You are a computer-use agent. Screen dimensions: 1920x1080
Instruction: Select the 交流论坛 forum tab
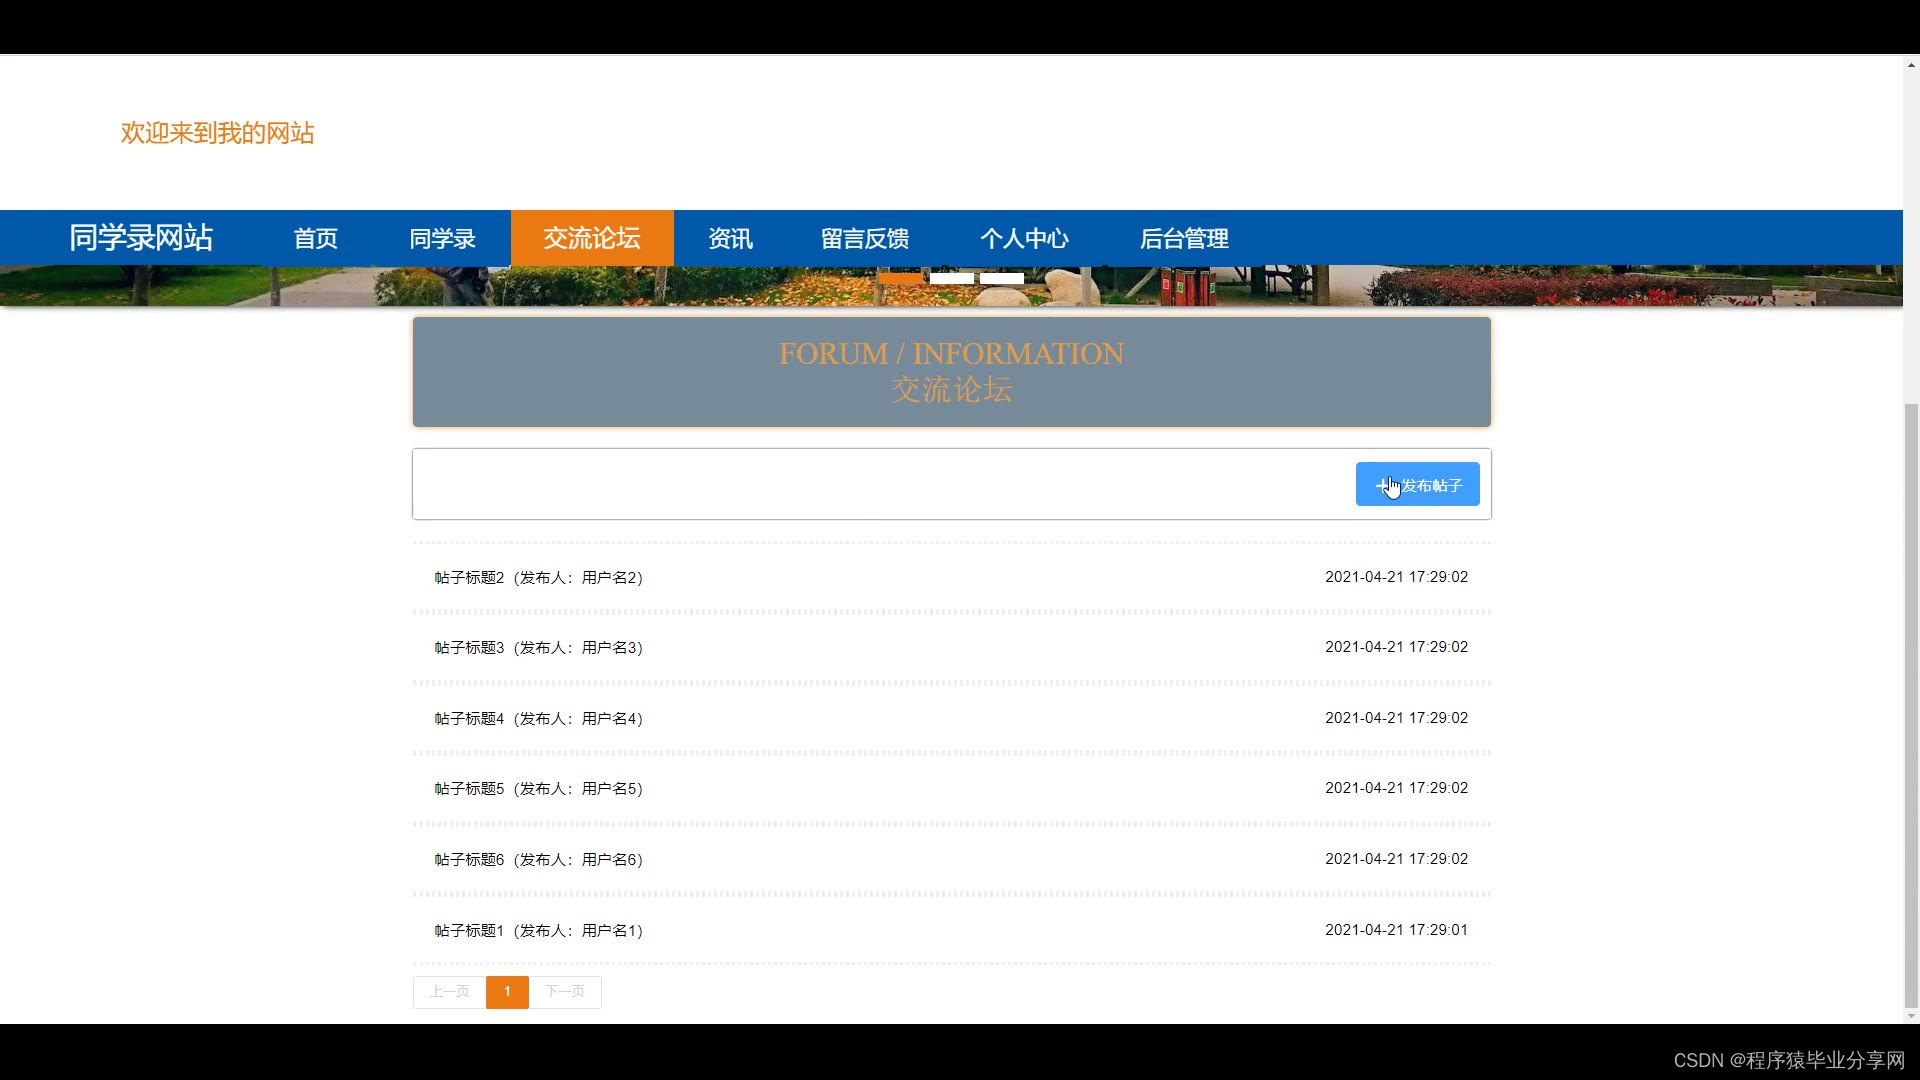point(592,239)
